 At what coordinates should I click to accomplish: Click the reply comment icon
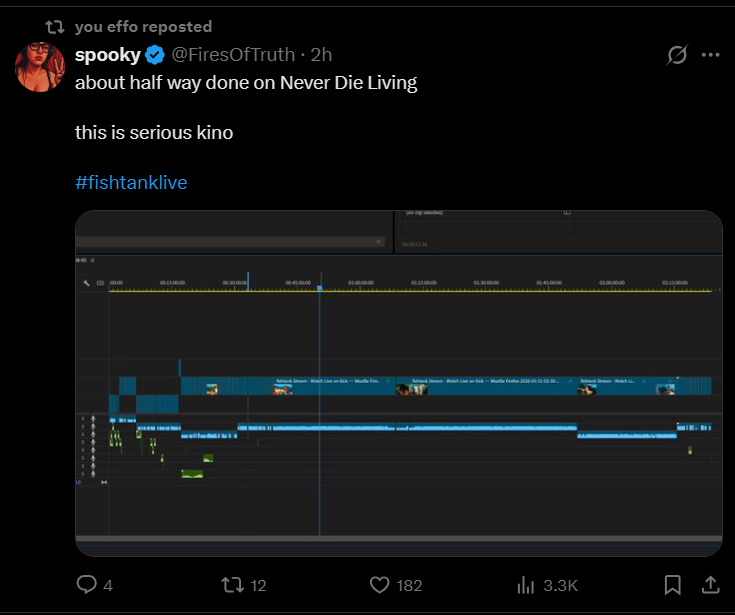(88, 585)
